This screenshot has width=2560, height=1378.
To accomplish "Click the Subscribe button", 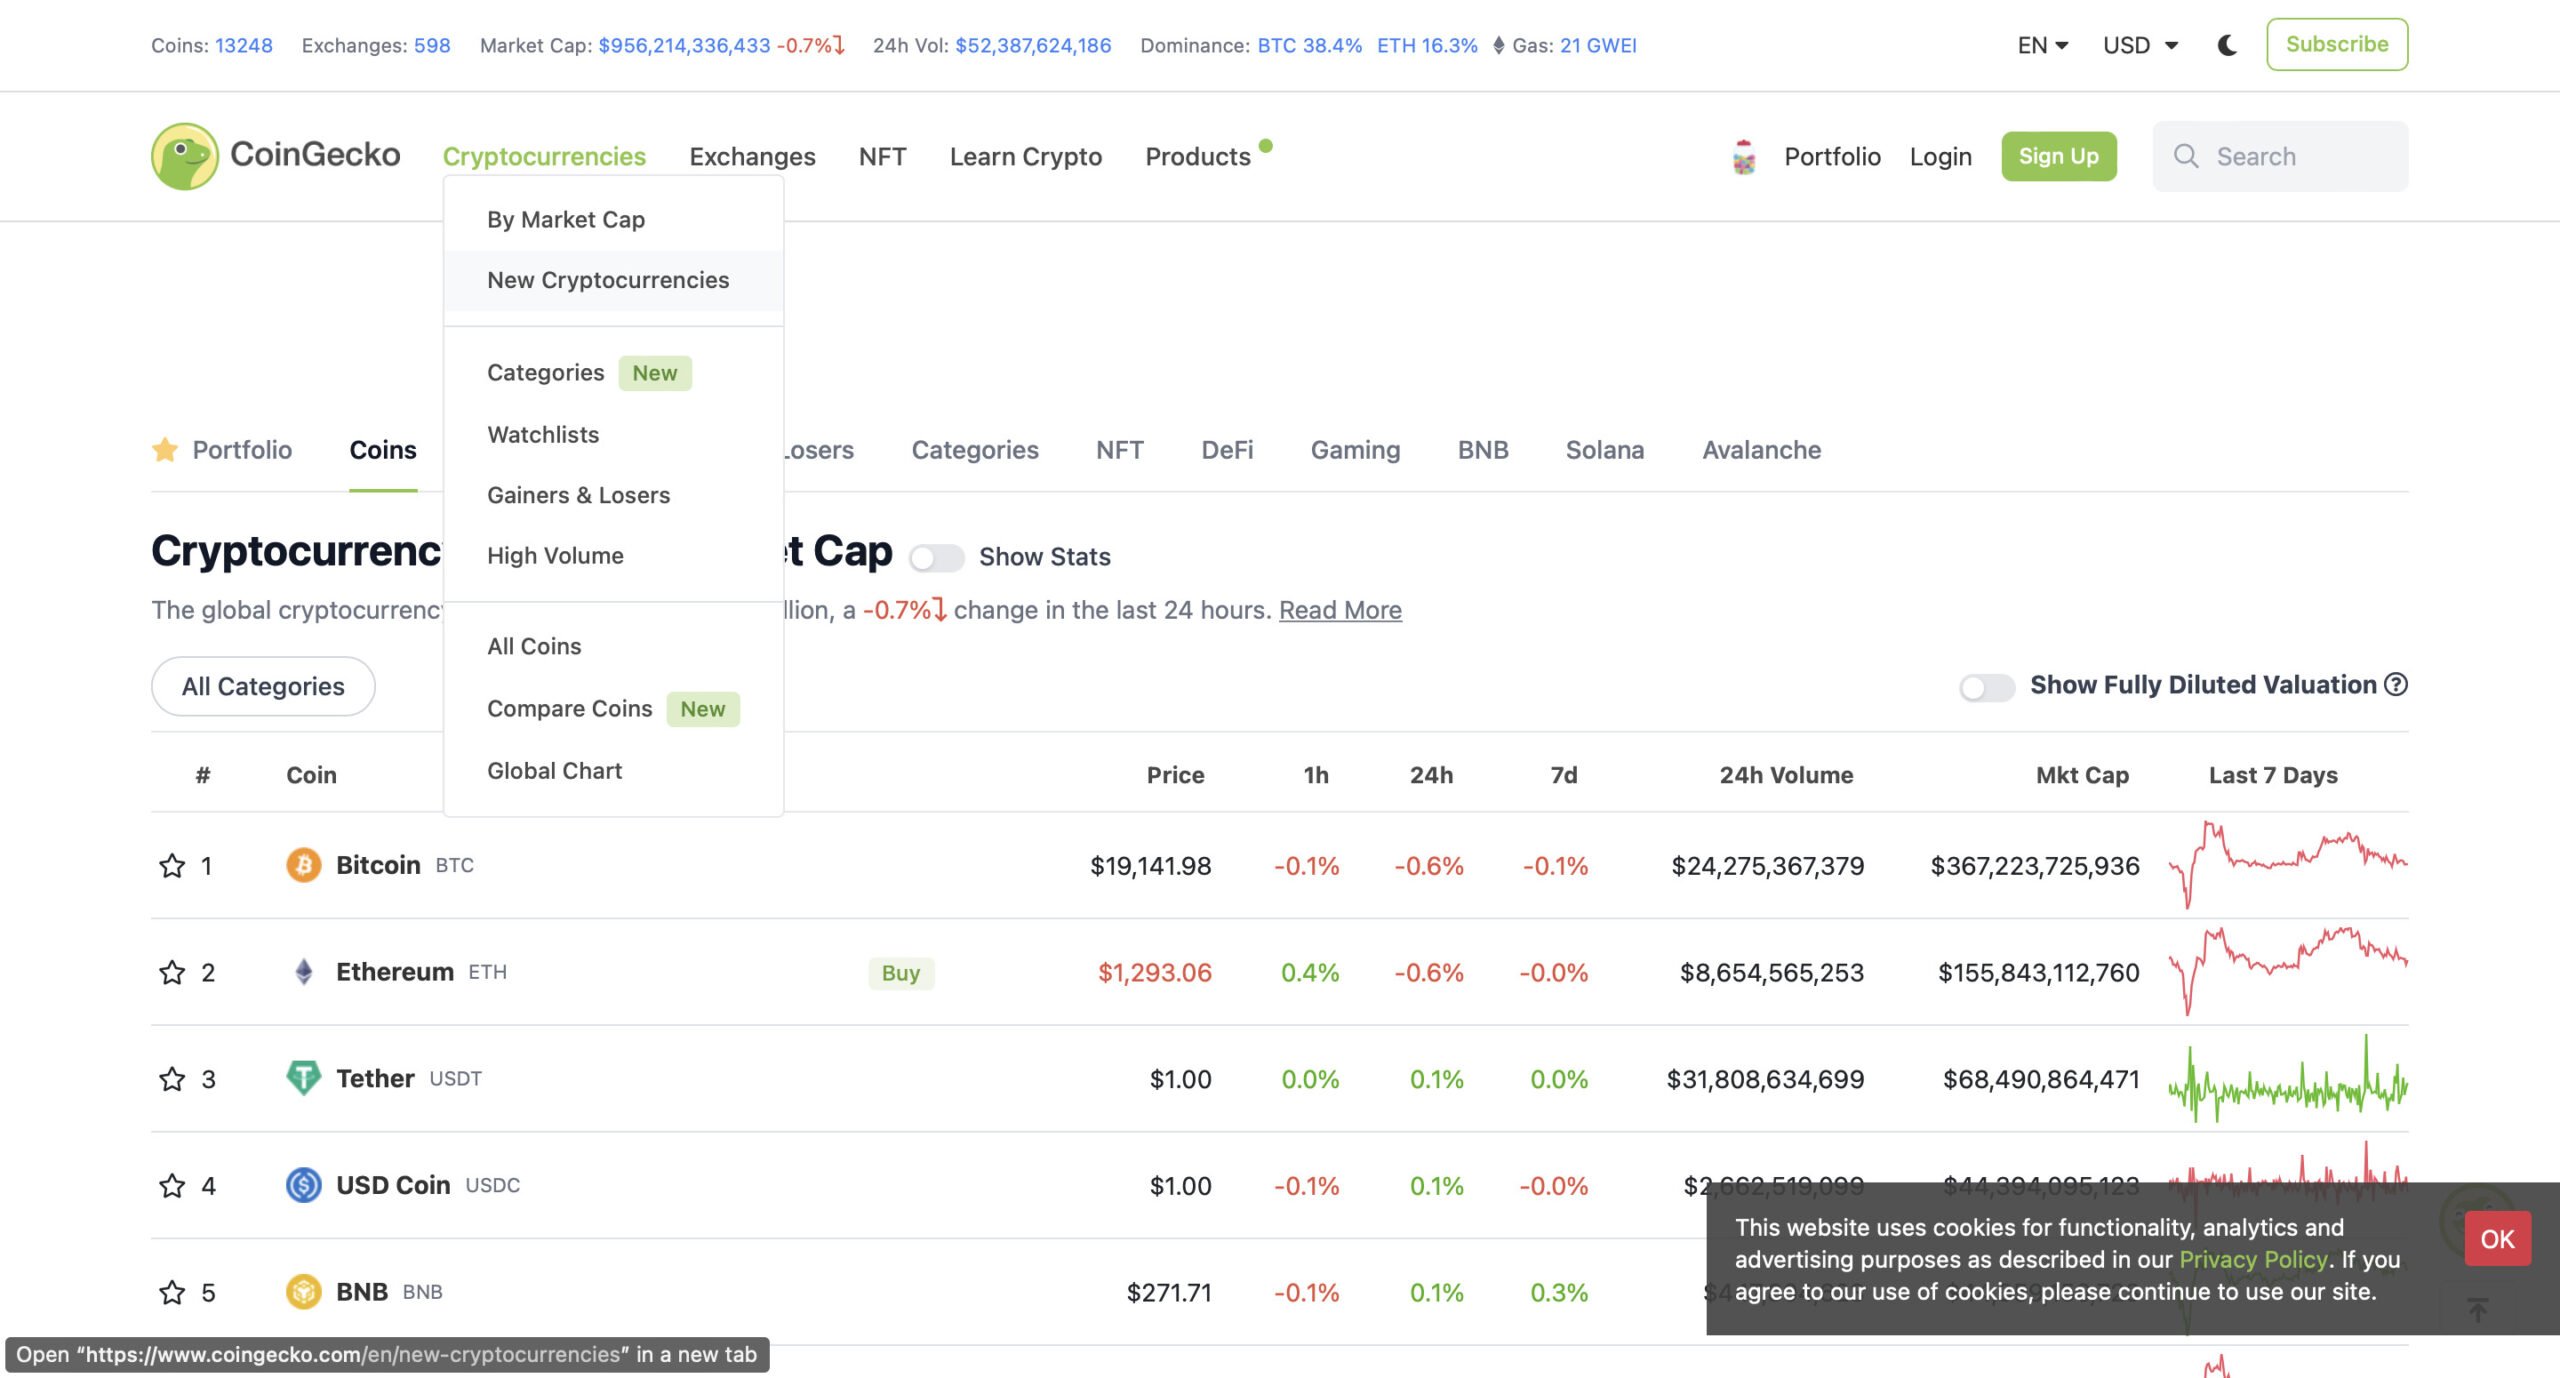I will tap(2337, 45).
